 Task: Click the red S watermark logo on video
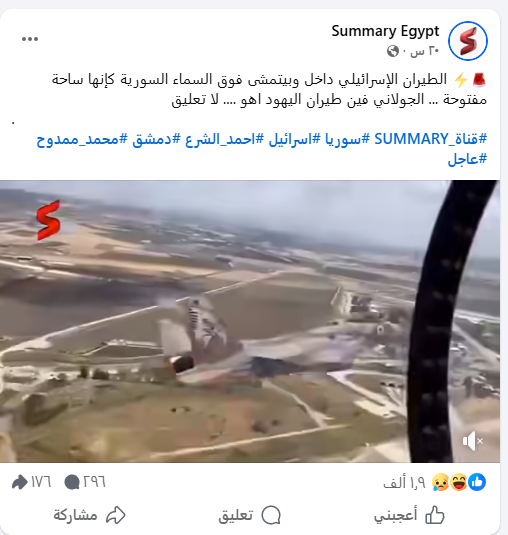pyautogui.click(x=48, y=220)
